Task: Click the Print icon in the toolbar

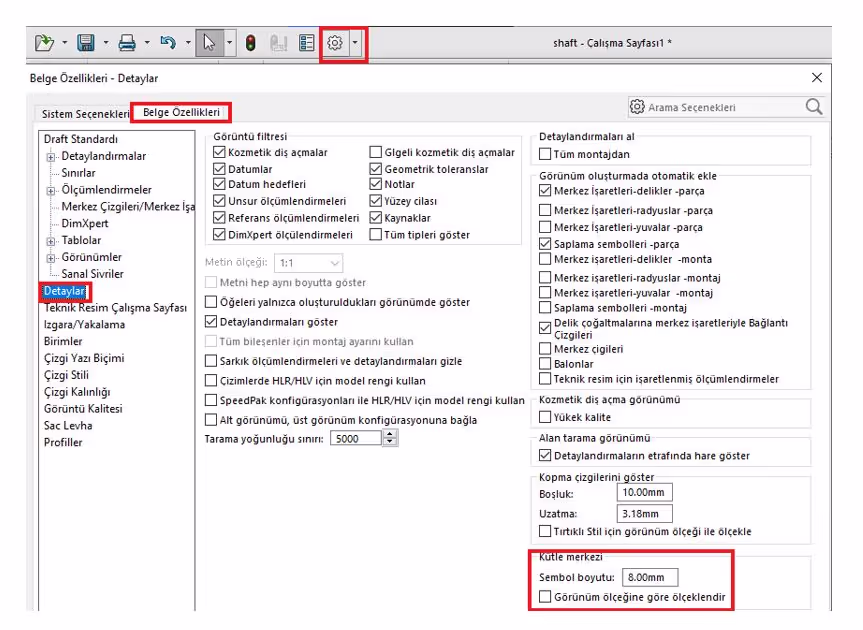Action: click(127, 42)
